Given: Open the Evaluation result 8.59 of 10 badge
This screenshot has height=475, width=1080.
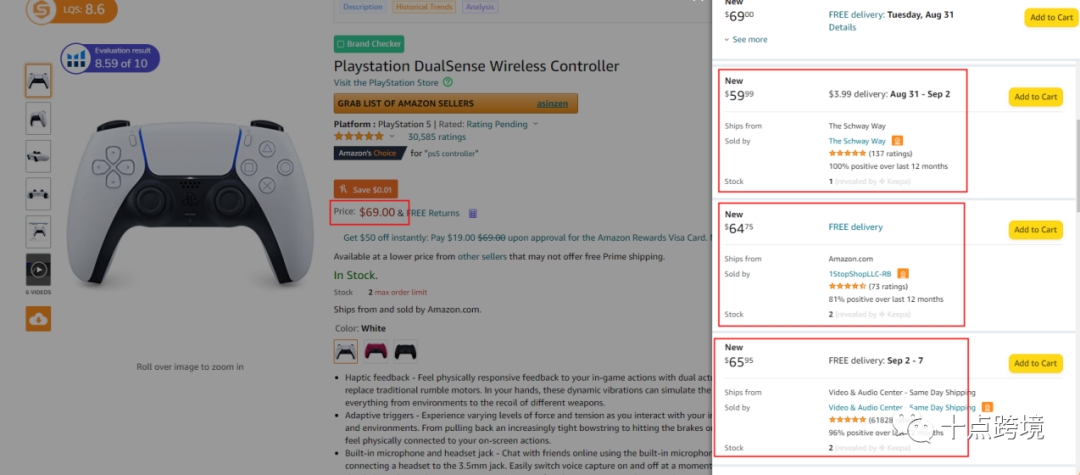Looking at the screenshot, I should [x=110, y=59].
